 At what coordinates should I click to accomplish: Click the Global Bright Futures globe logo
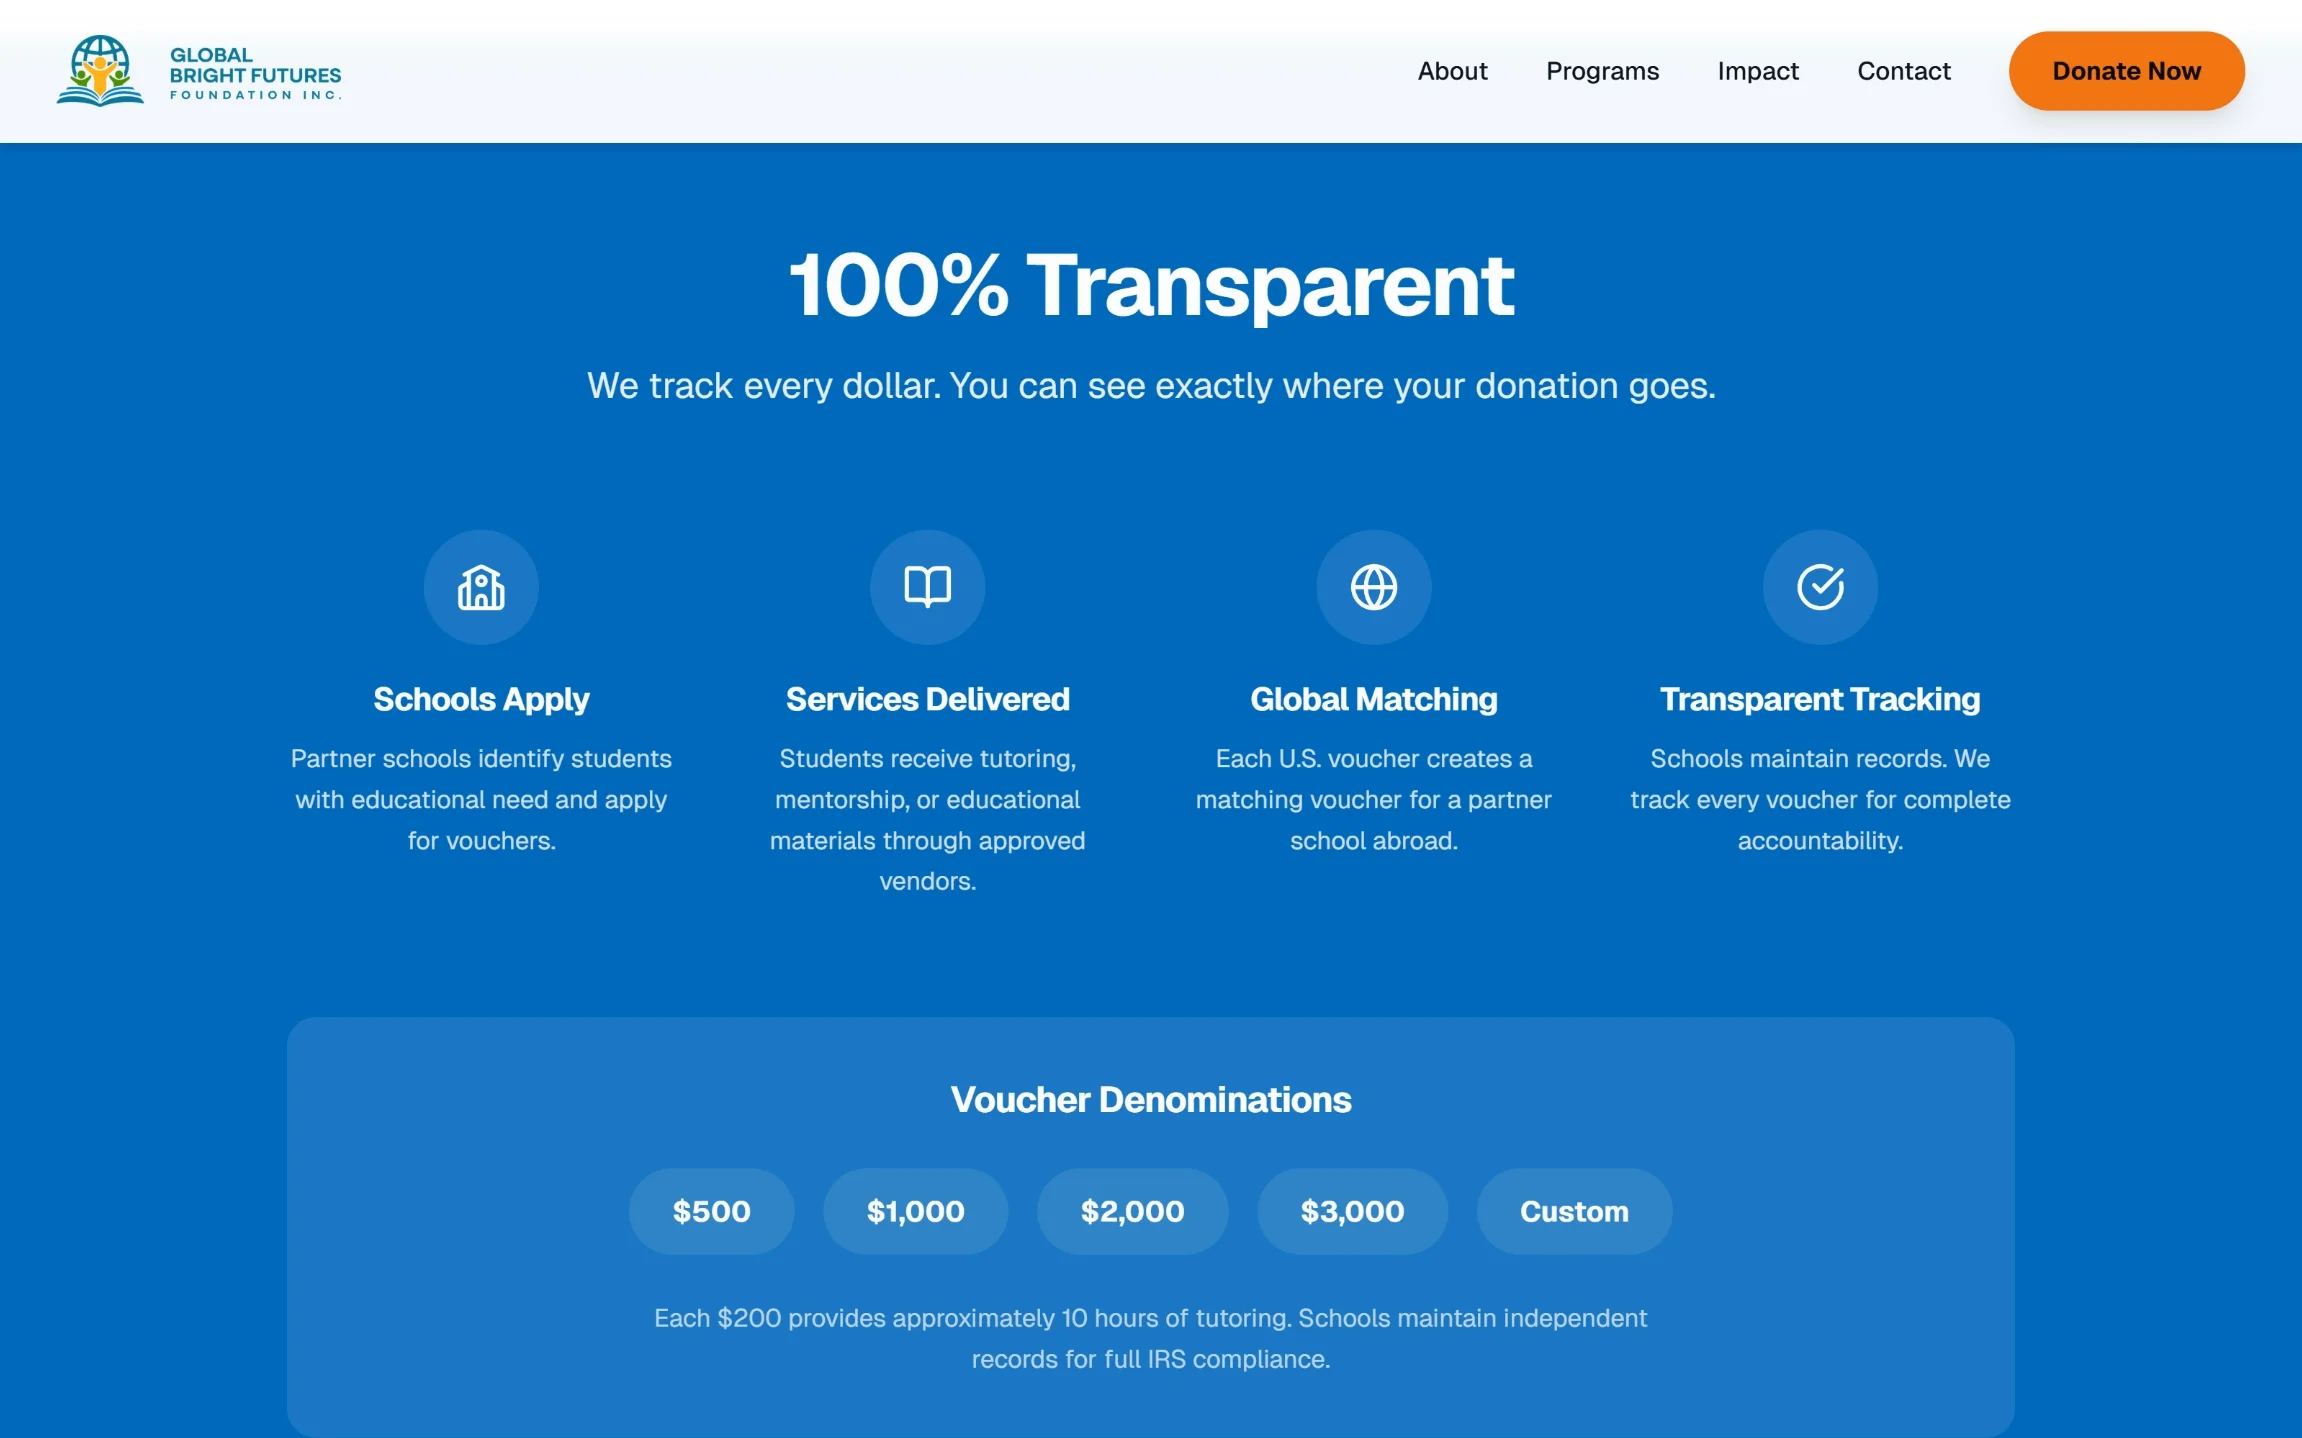(100, 71)
